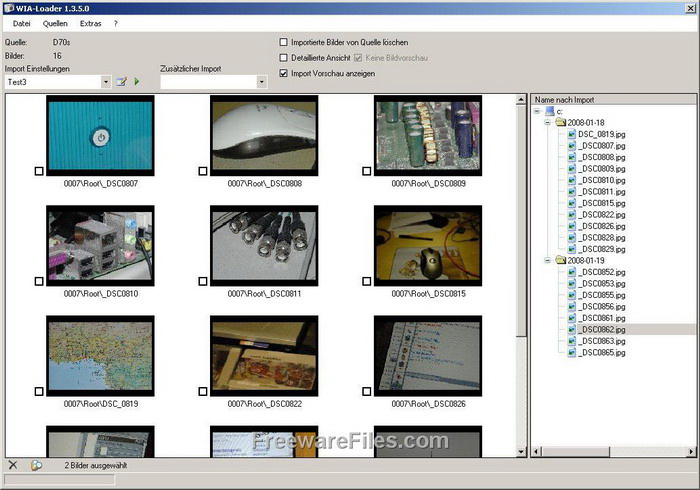Screen dimensions: 700x490
Task: Collapse the 2008-01-18 folder tree node
Action: click(x=548, y=122)
